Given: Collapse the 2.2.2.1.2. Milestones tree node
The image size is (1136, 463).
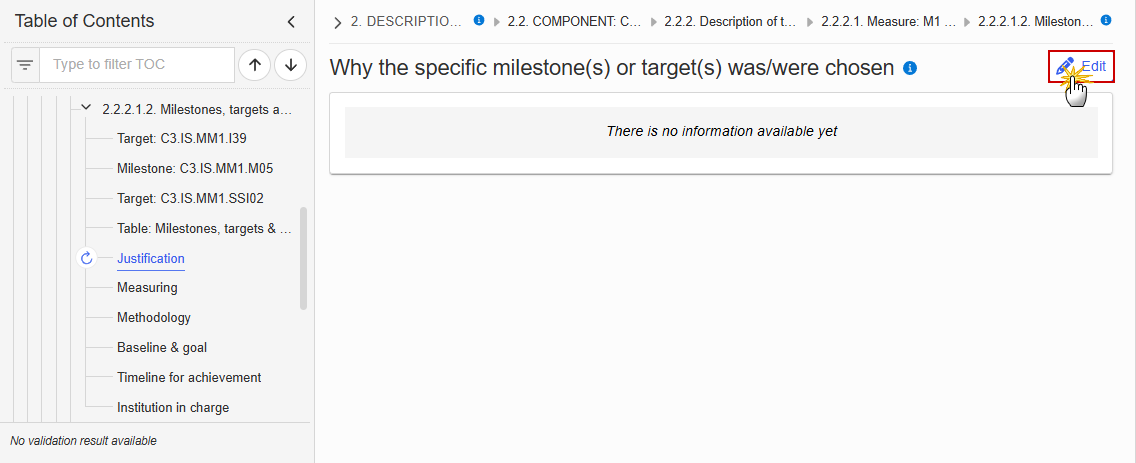Looking at the screenshot, I should (x=86, y=109).
